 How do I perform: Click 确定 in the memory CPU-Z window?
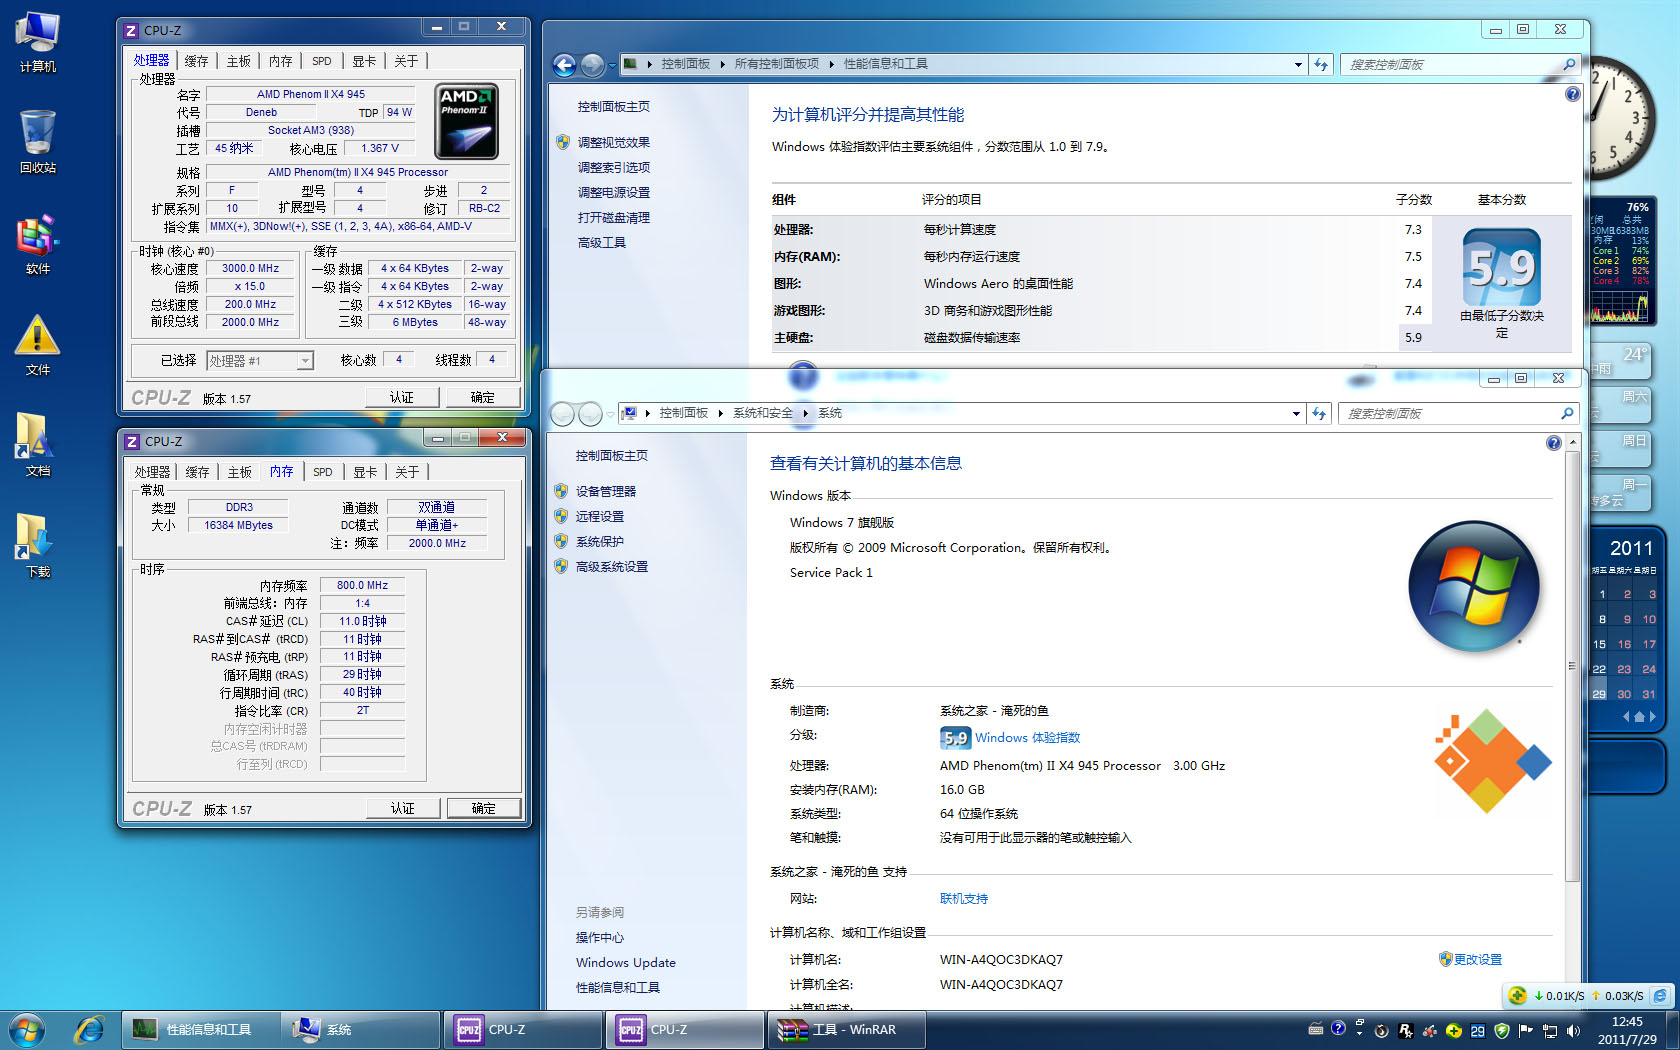(484, 808)
